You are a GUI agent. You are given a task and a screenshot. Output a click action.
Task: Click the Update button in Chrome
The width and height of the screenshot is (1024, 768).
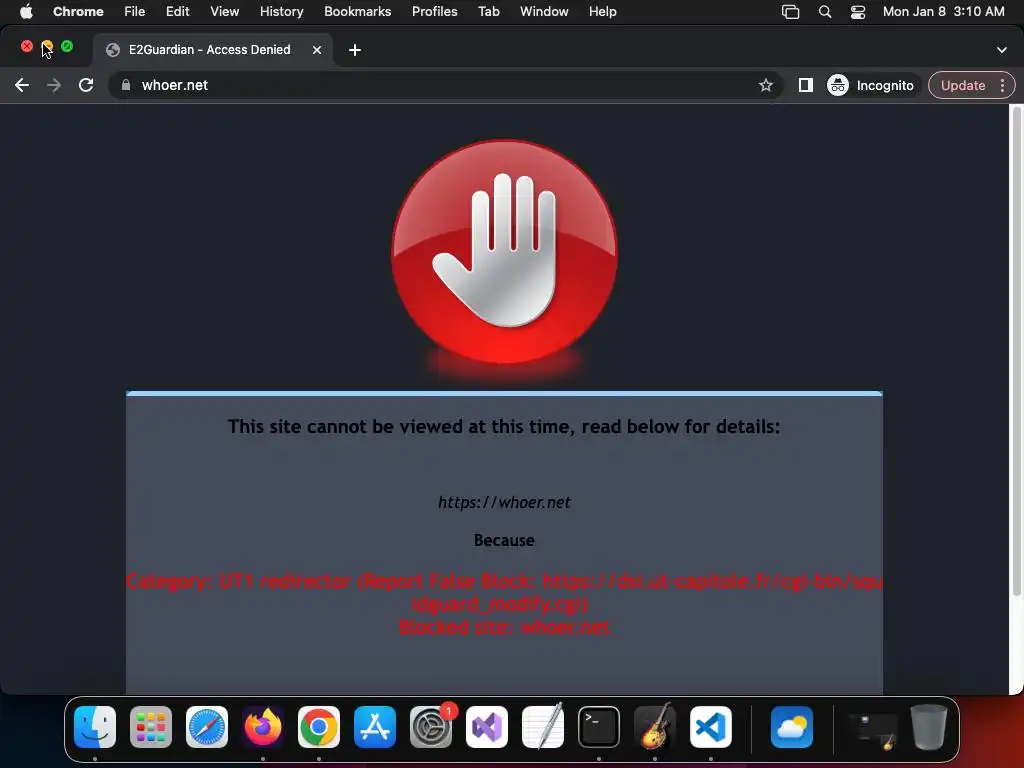tap(963, 85)
